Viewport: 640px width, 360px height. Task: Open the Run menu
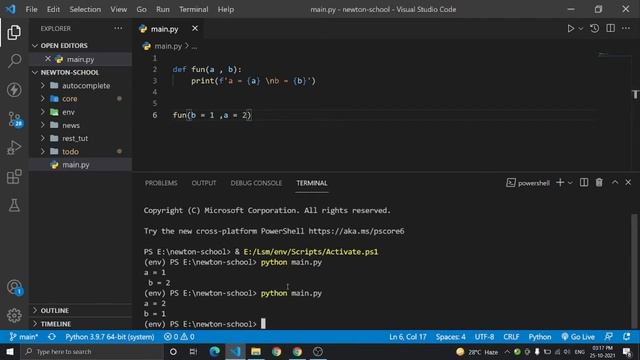click(162, 9)
